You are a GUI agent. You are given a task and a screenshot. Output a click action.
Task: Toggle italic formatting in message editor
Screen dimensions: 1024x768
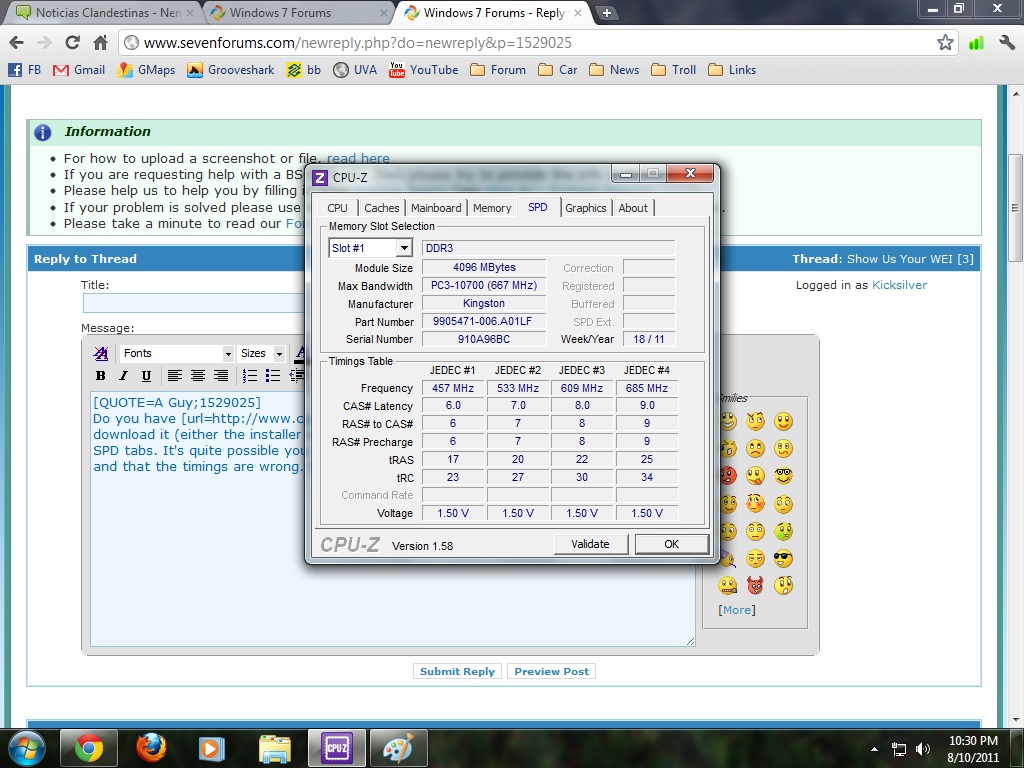[x=123, y=376]
